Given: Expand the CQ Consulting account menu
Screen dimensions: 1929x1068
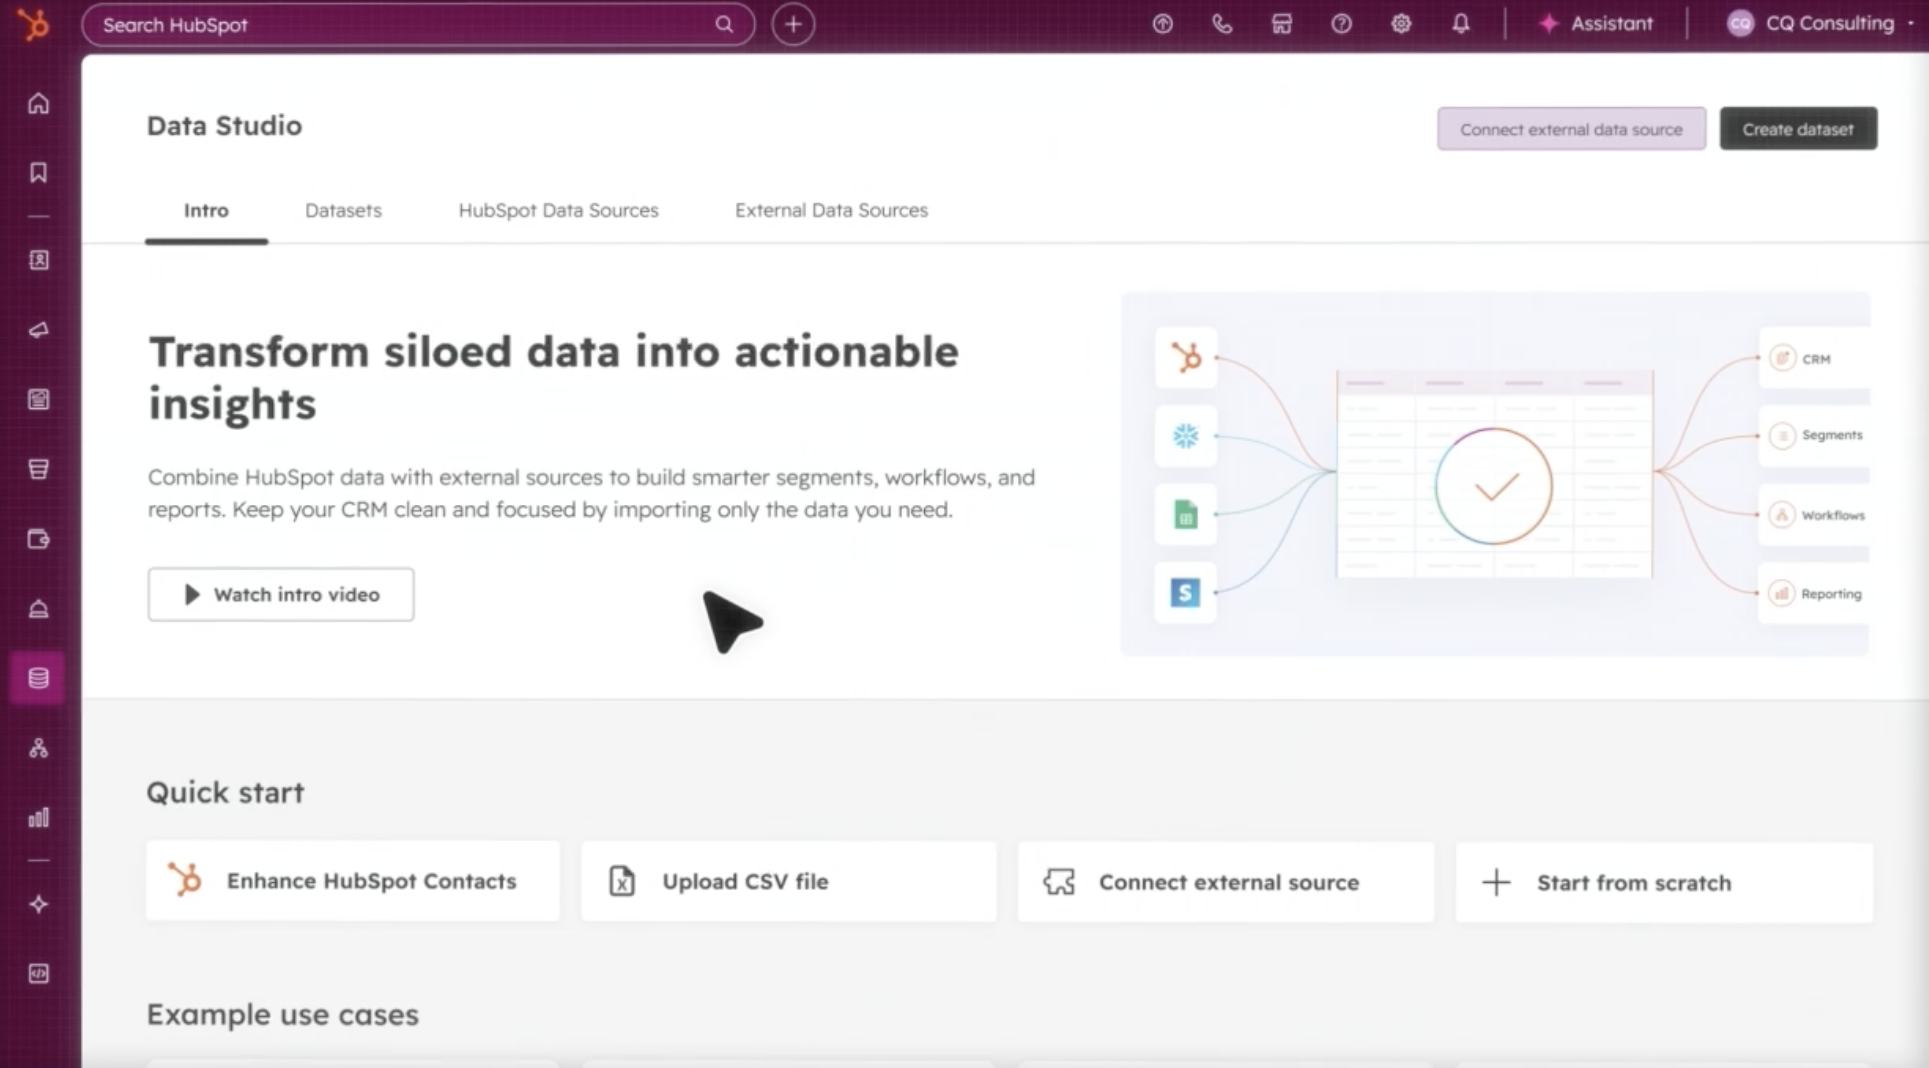Looking at the screenshot, I should pyautogui.click(x=1820, y=24).
